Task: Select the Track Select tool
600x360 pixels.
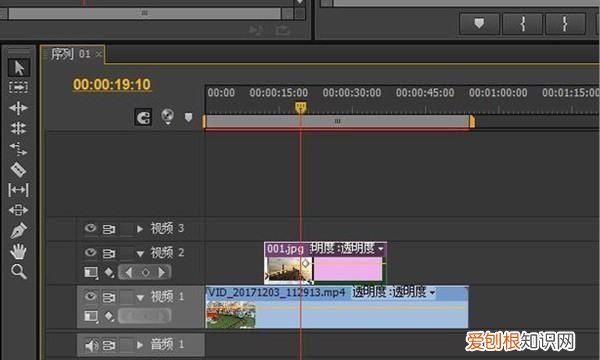Action: [x=18, y=88]
